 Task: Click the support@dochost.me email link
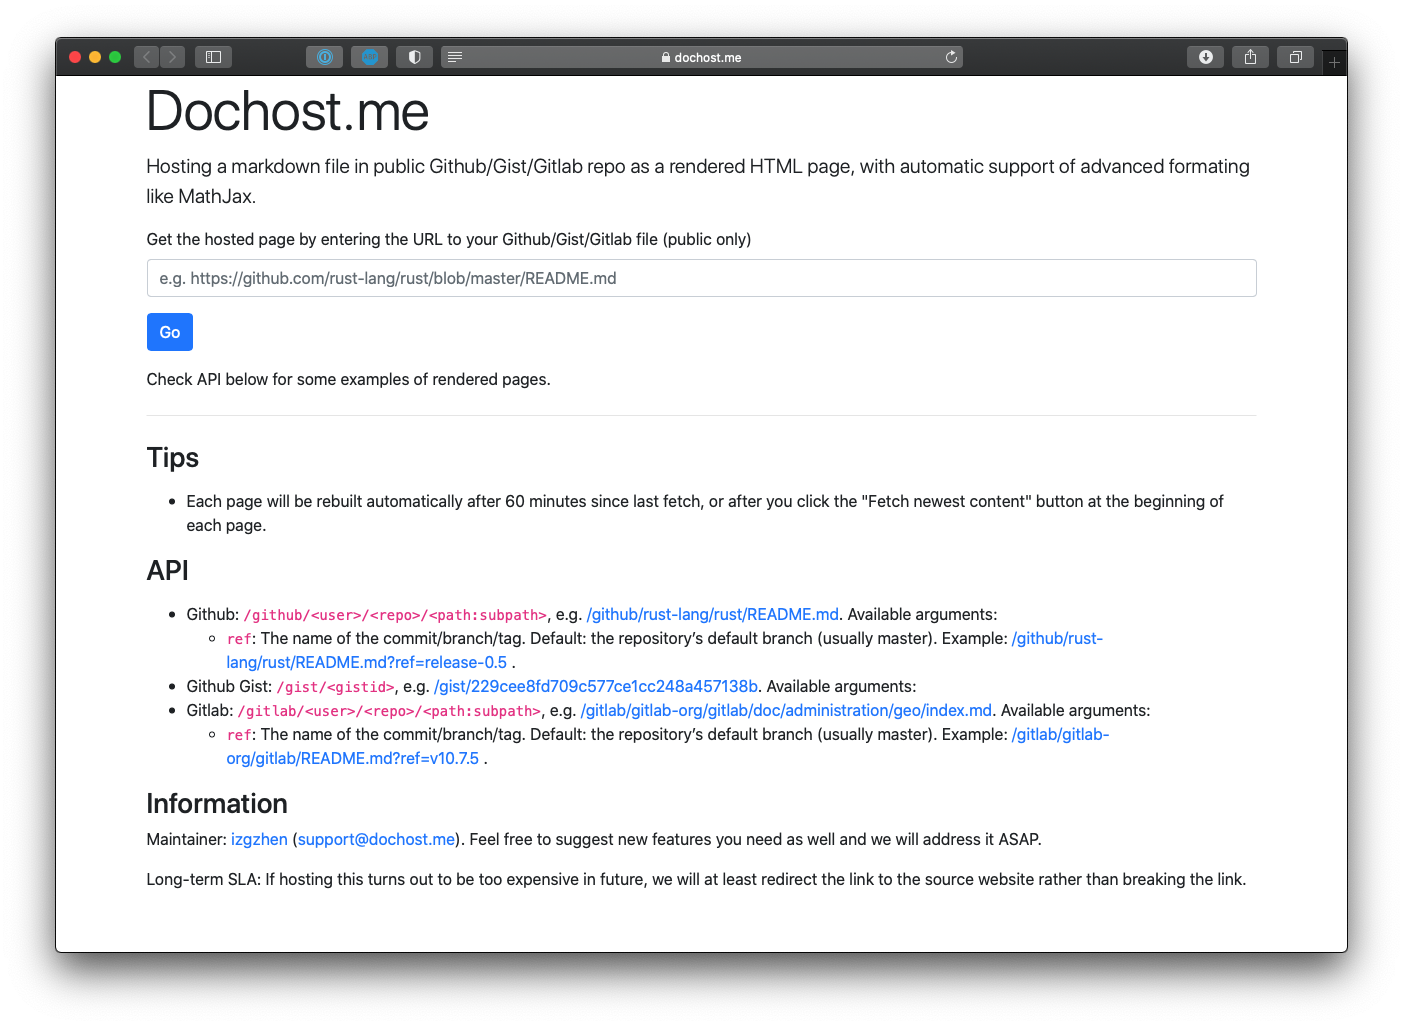pos(377,839)
